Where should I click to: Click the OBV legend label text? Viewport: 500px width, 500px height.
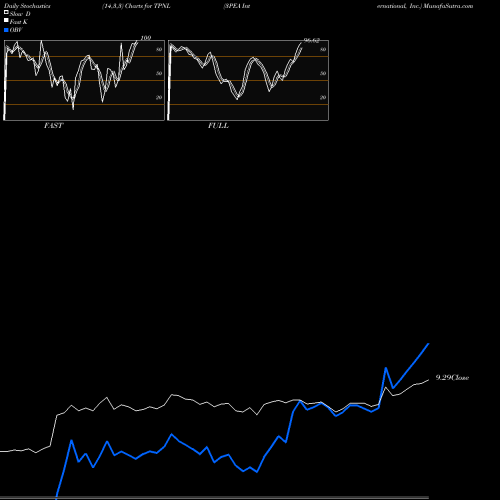pos(16,30)
